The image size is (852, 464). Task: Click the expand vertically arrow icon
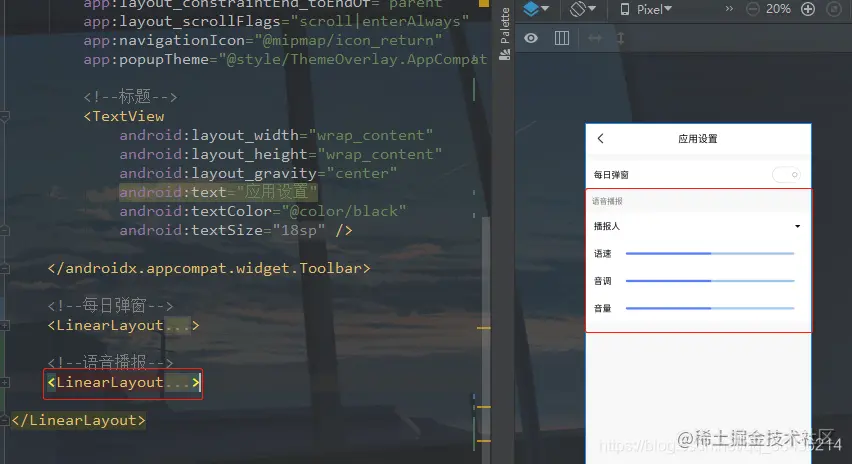[x=621, y=38]
